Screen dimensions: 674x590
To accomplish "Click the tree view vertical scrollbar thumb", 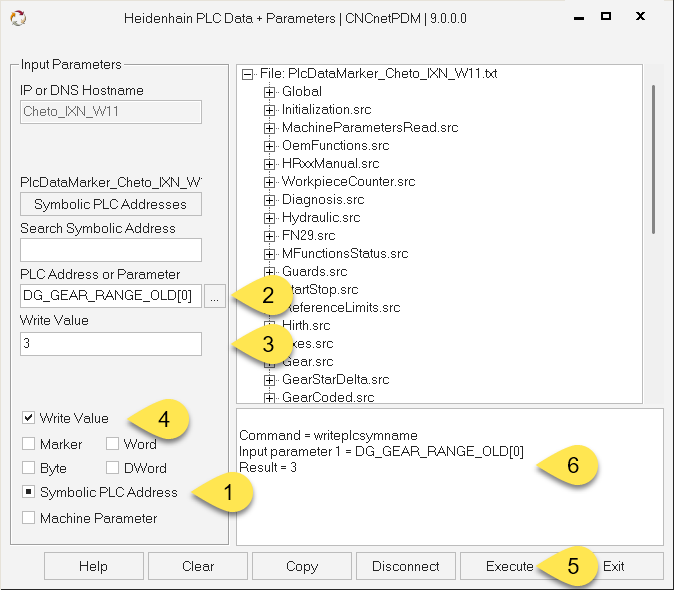I will click(x=653, y=159).
